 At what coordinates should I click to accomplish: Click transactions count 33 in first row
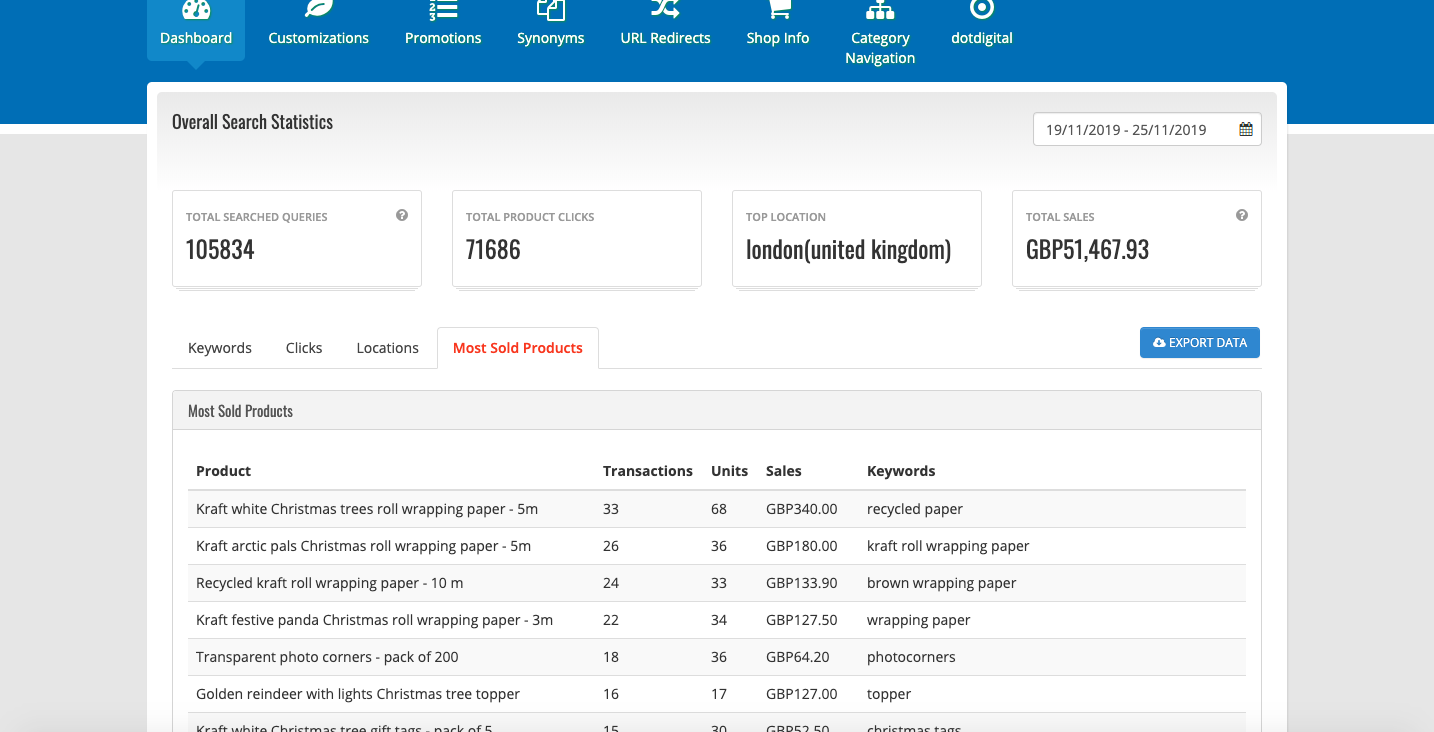(x=611, y=509)
